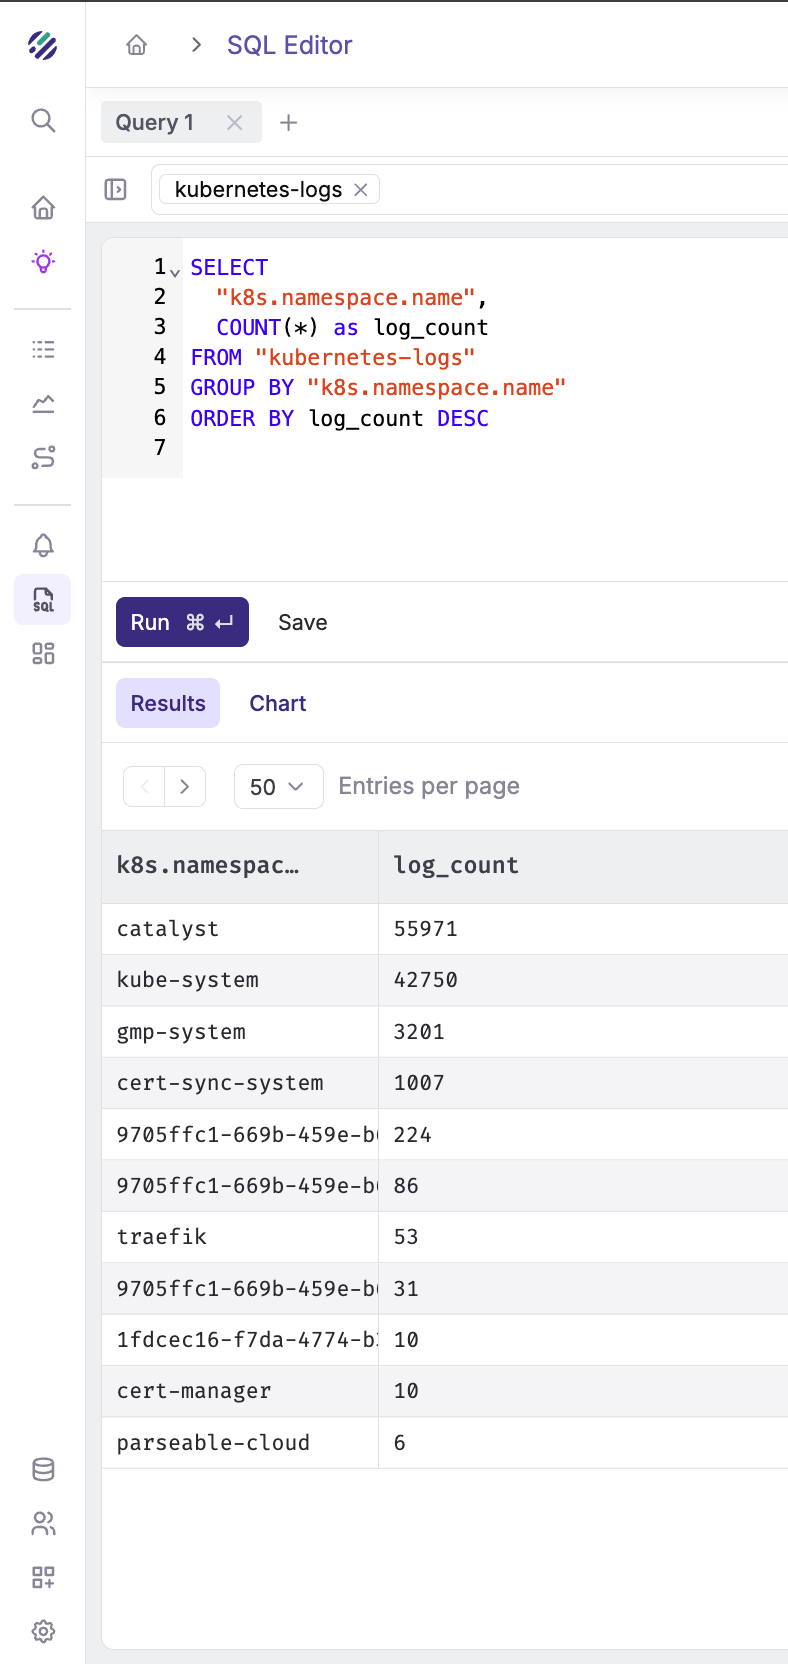Add a new query tab

(289, 122)
